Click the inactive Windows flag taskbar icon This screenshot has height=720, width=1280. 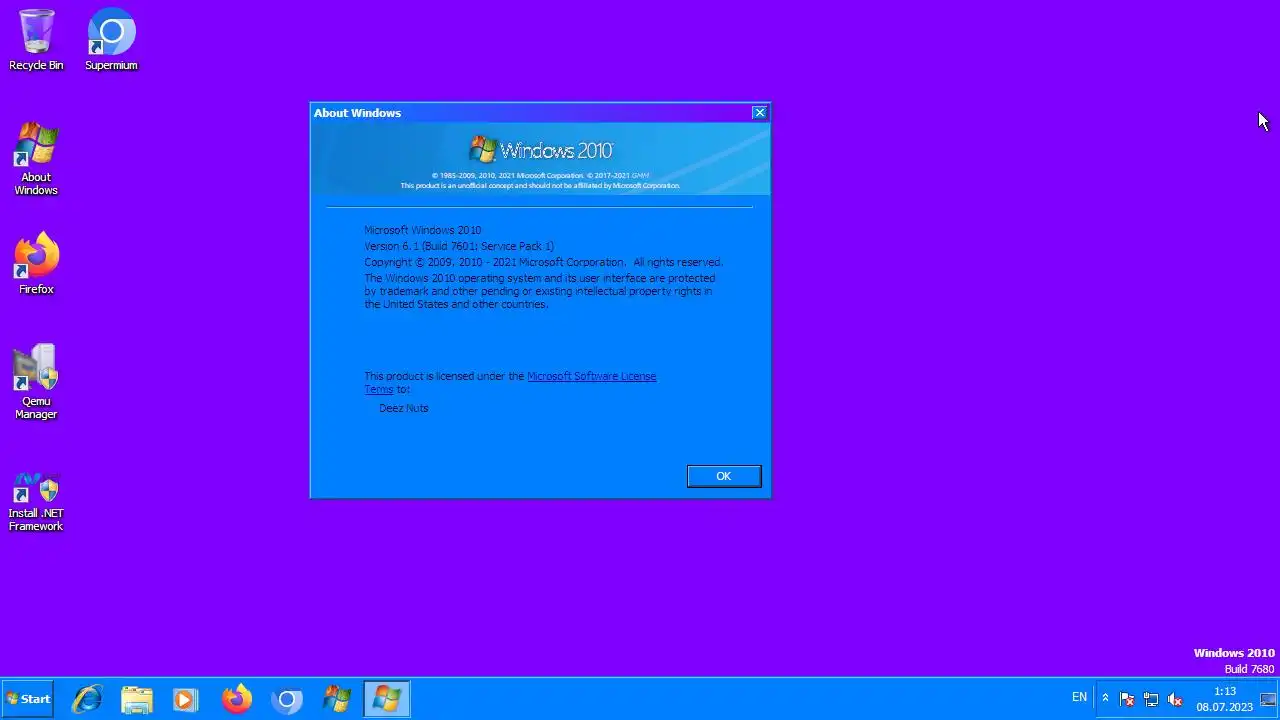[337, 699]
